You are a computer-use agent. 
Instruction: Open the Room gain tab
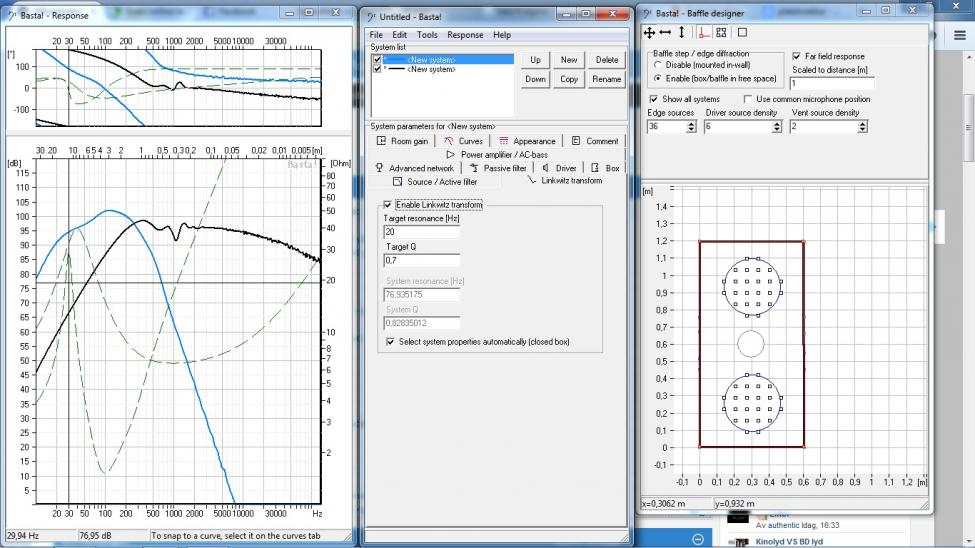click(x=402, y=141)
